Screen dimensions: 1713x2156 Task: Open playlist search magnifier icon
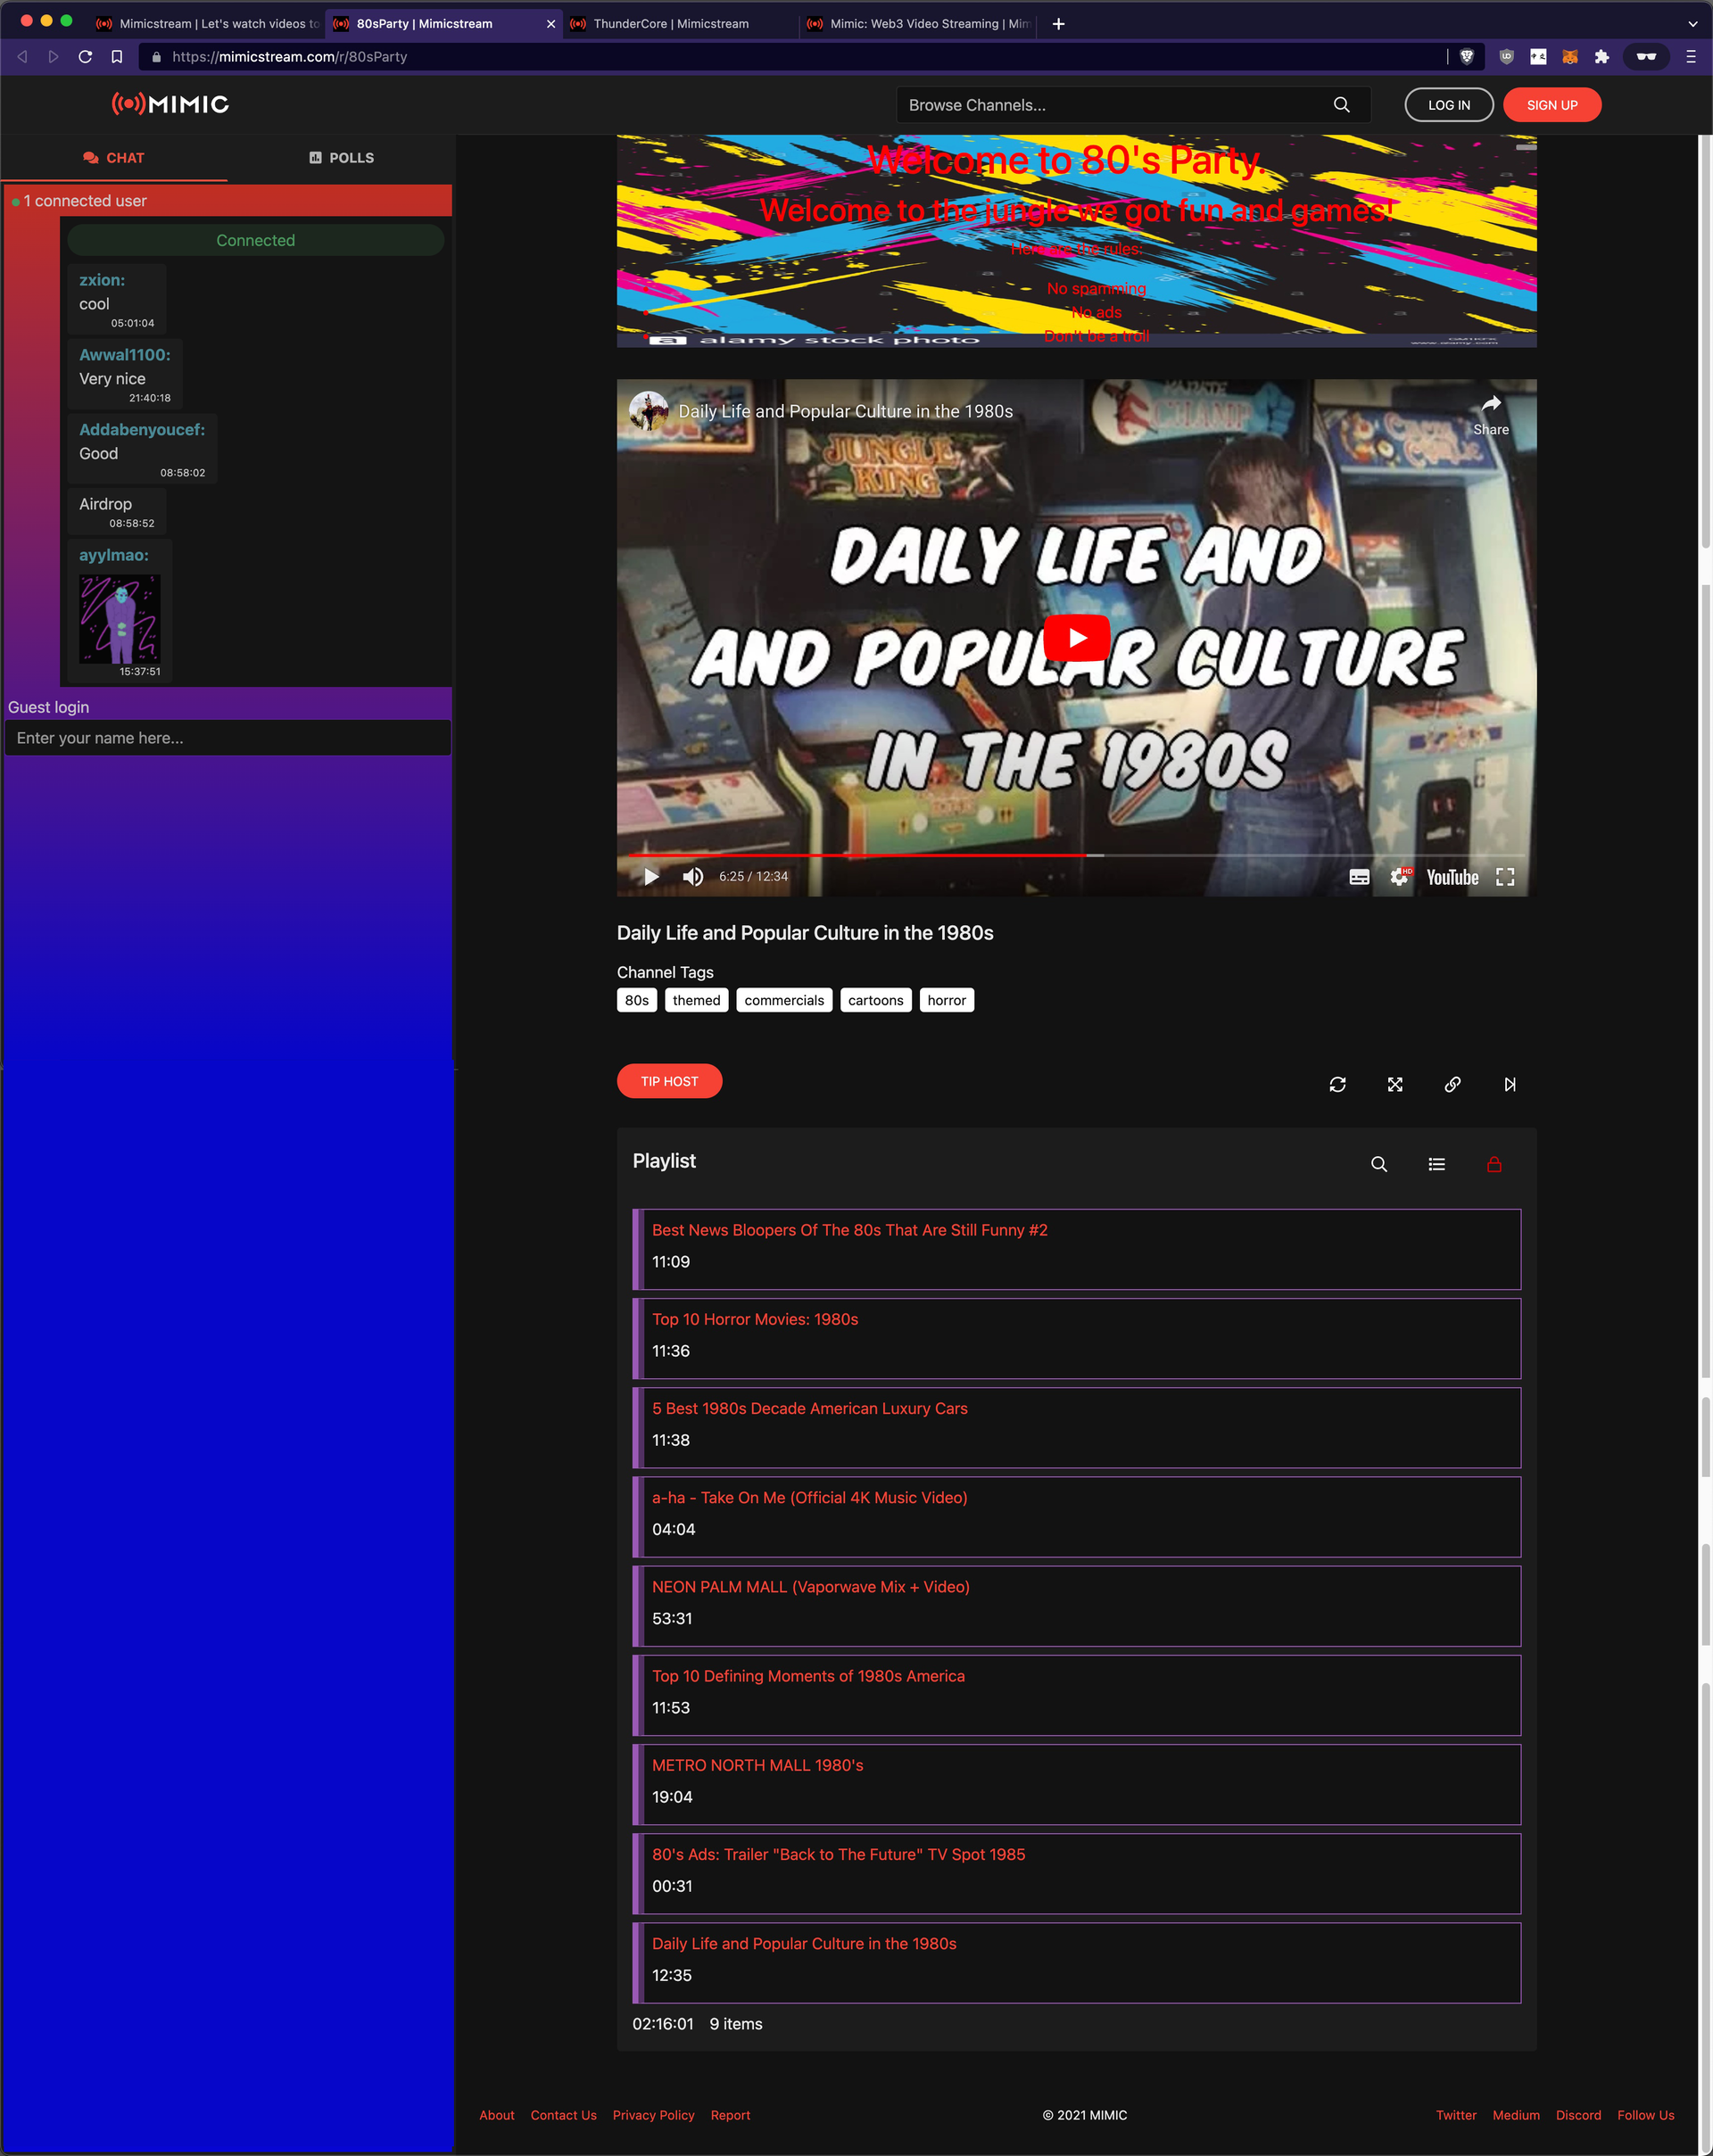click(1379, 1164)
